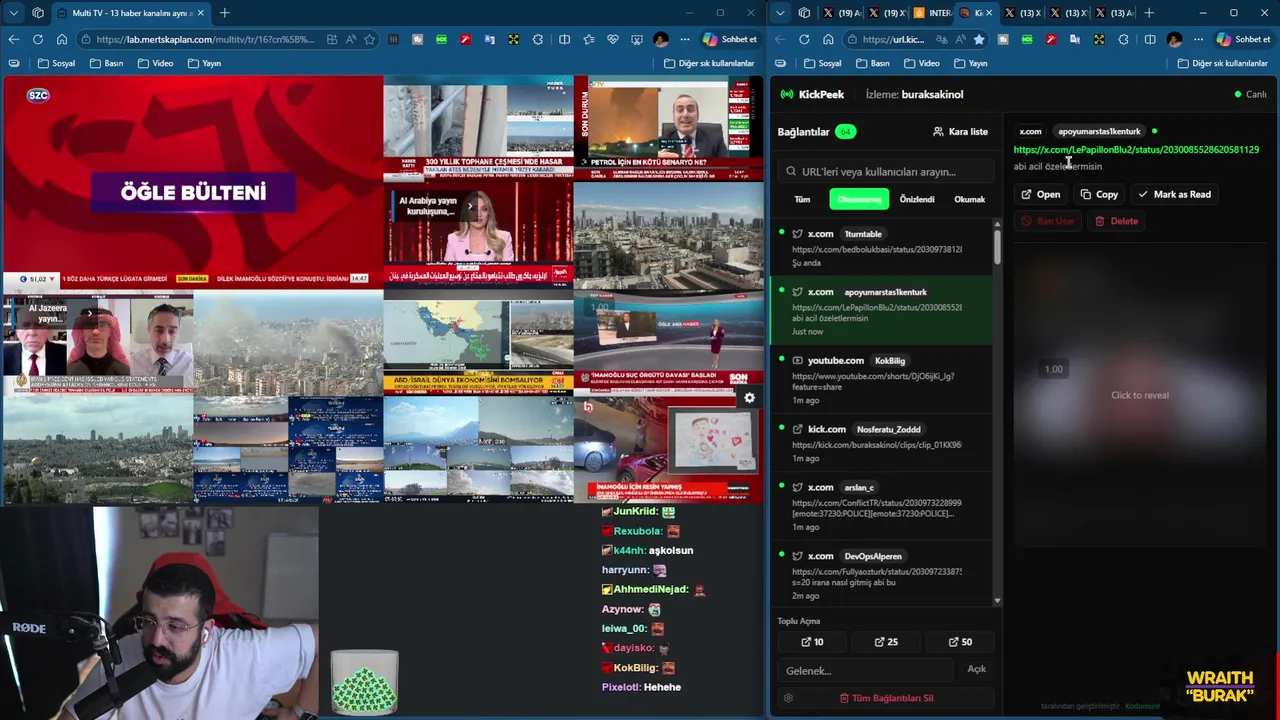
Task: Go home in the left browser window
Action: (61, 40)
